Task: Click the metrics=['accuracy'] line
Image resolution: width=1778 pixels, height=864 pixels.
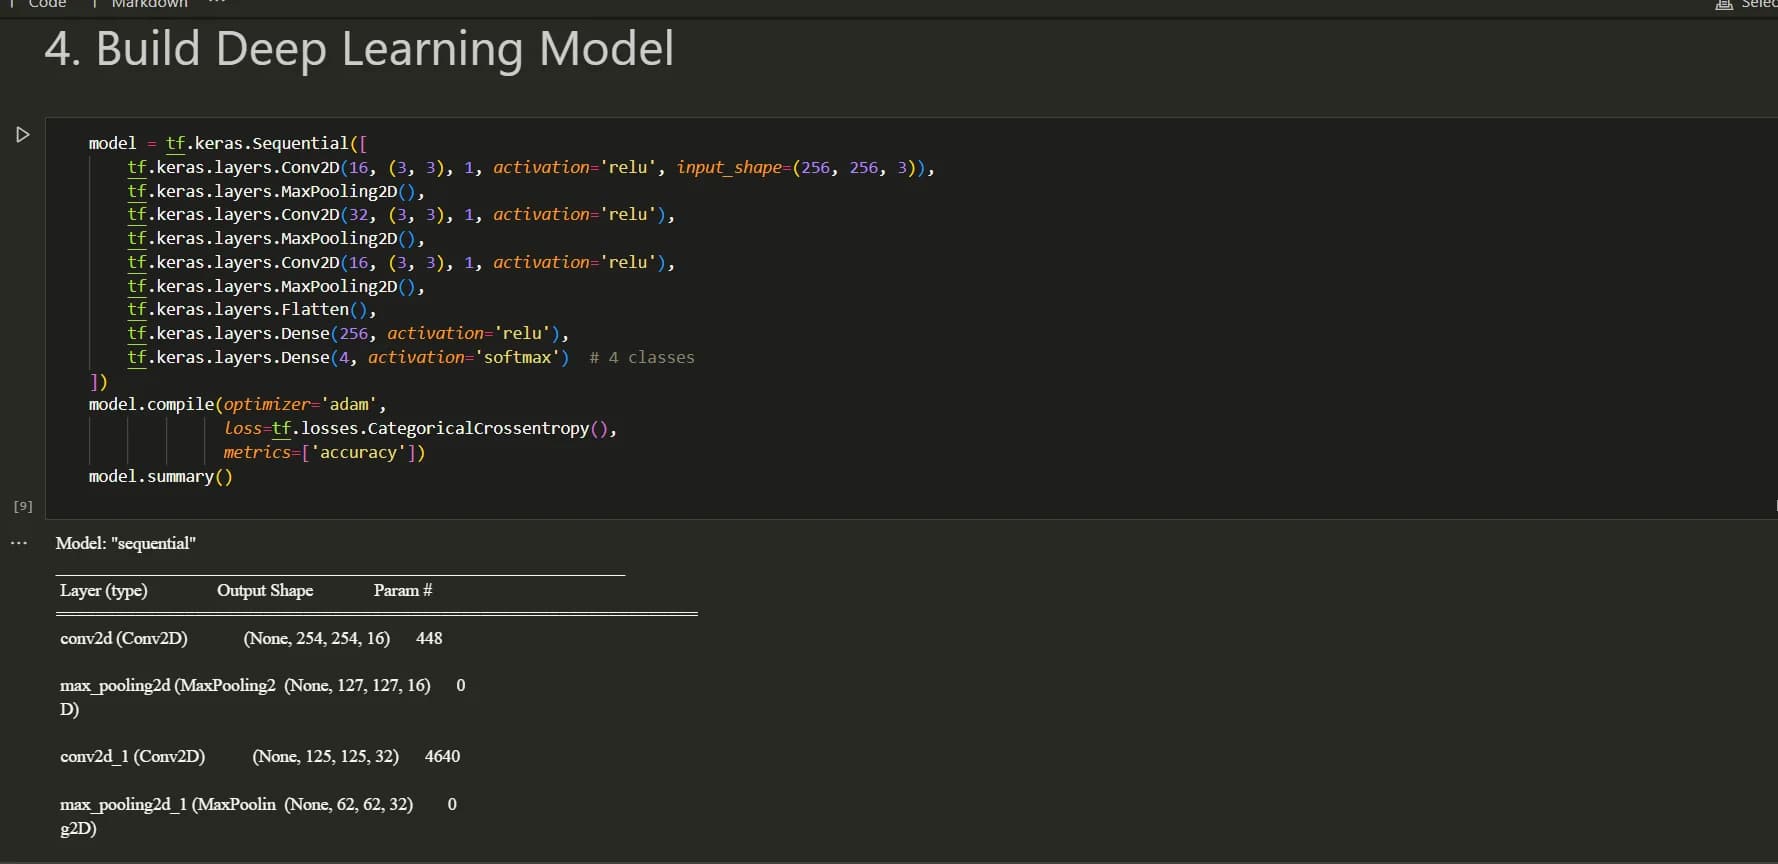Action: click(324, 452)
